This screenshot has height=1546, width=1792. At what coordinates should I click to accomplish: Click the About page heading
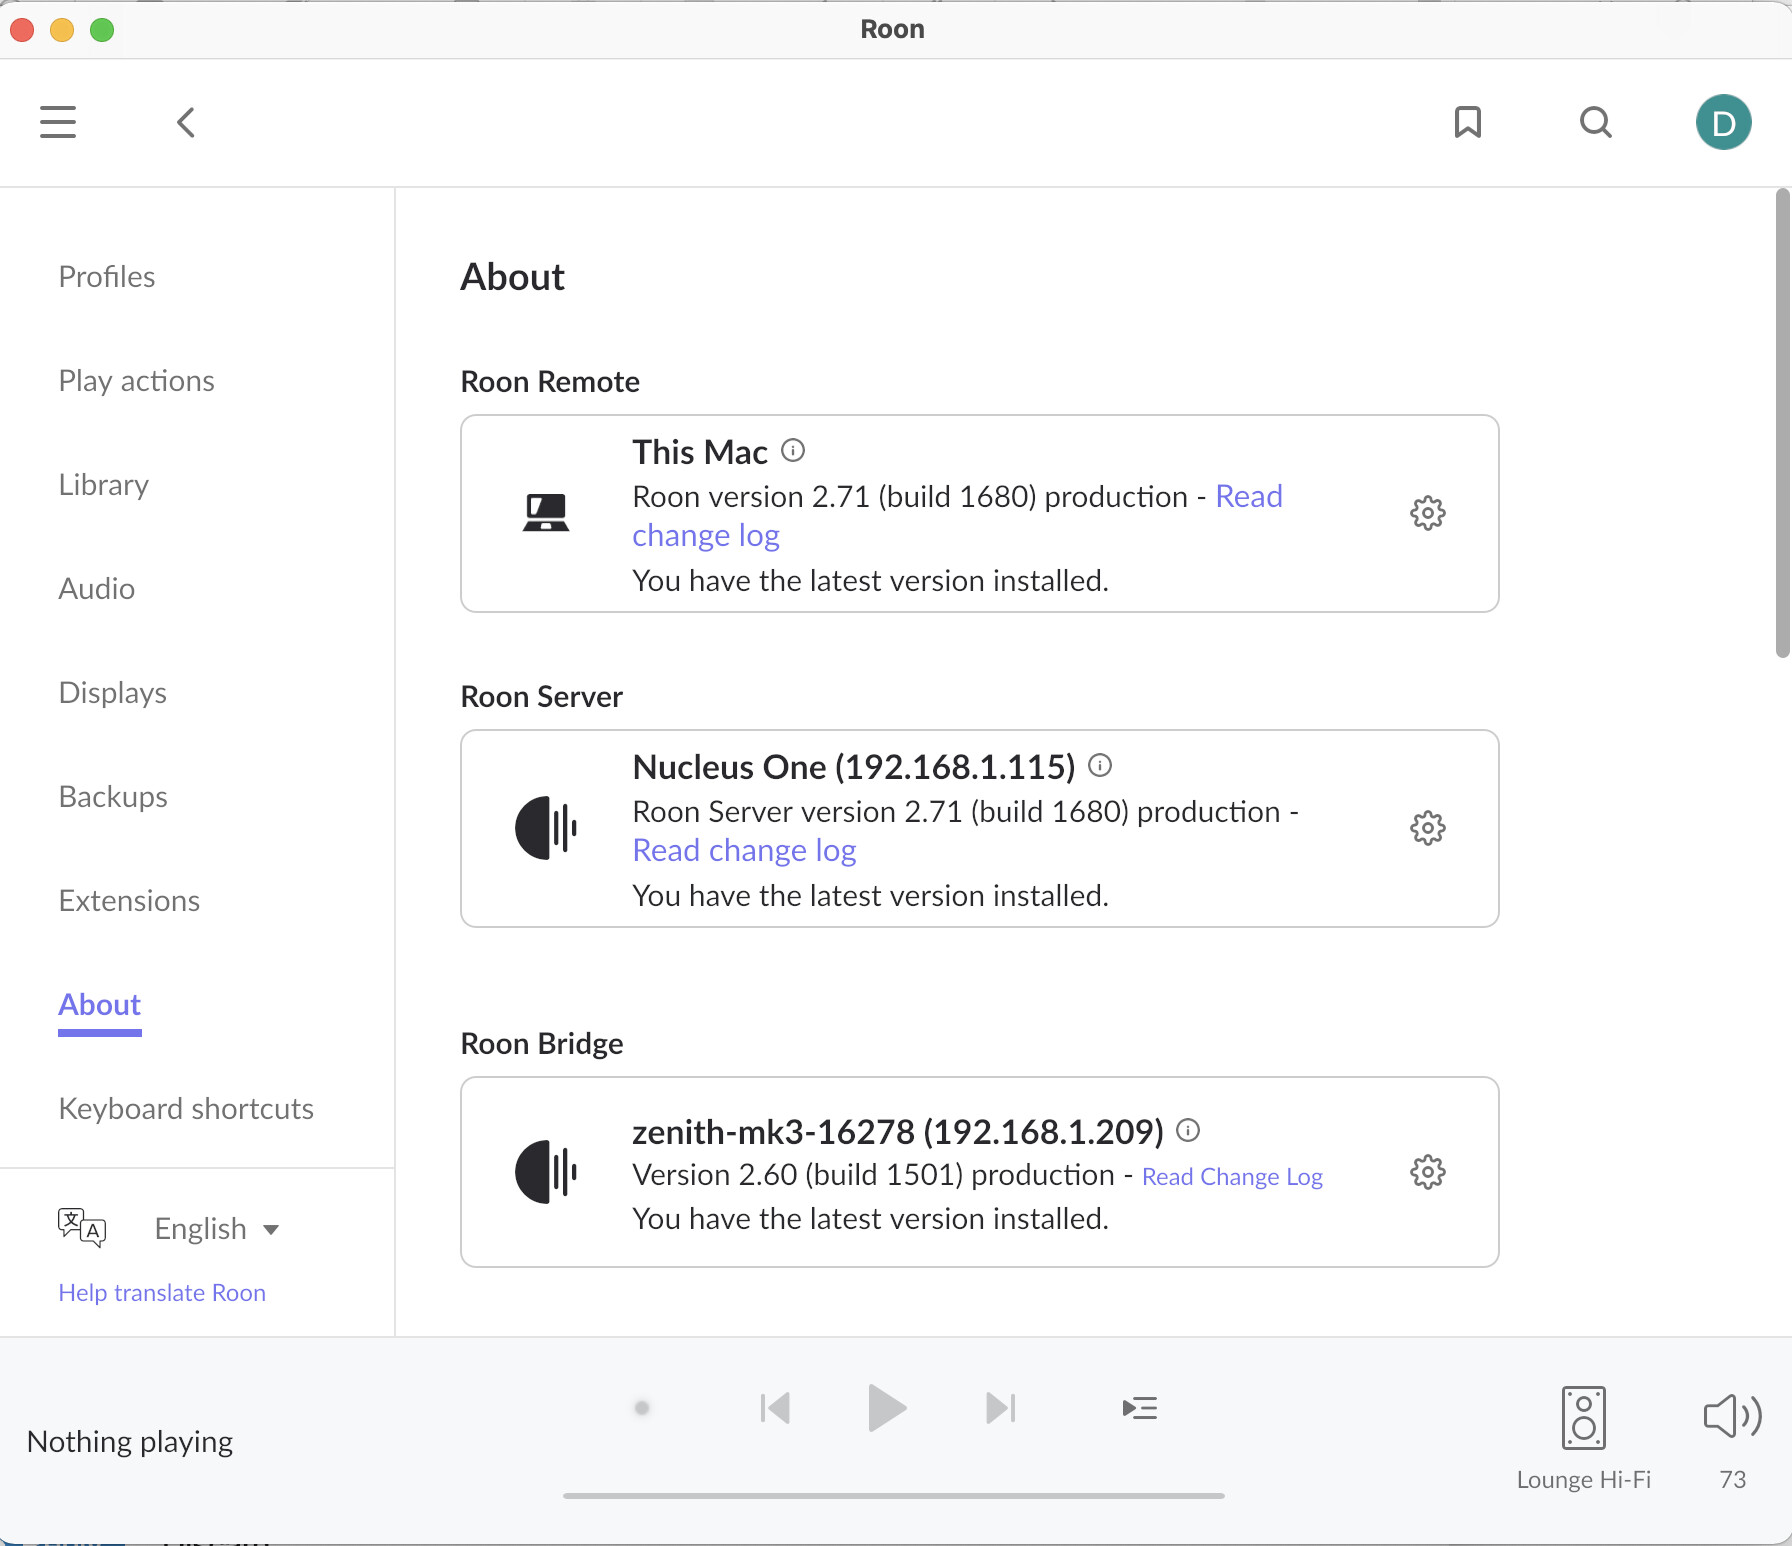coord(513,277)
